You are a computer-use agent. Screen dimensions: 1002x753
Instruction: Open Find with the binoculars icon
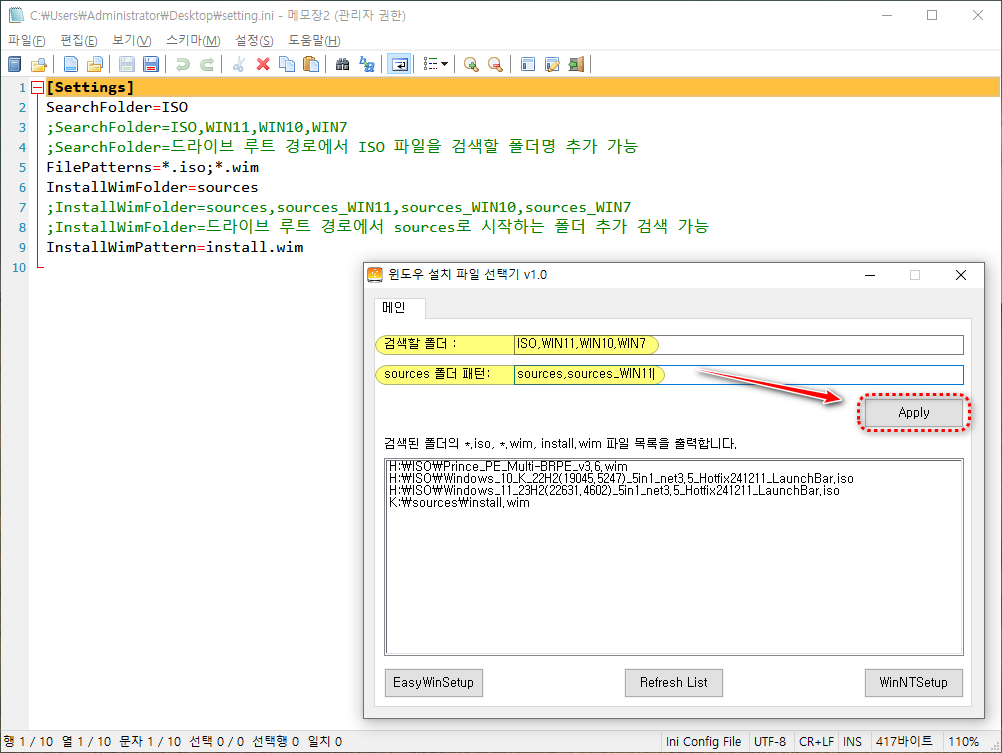pyautogui.click(x=343, y=64)
